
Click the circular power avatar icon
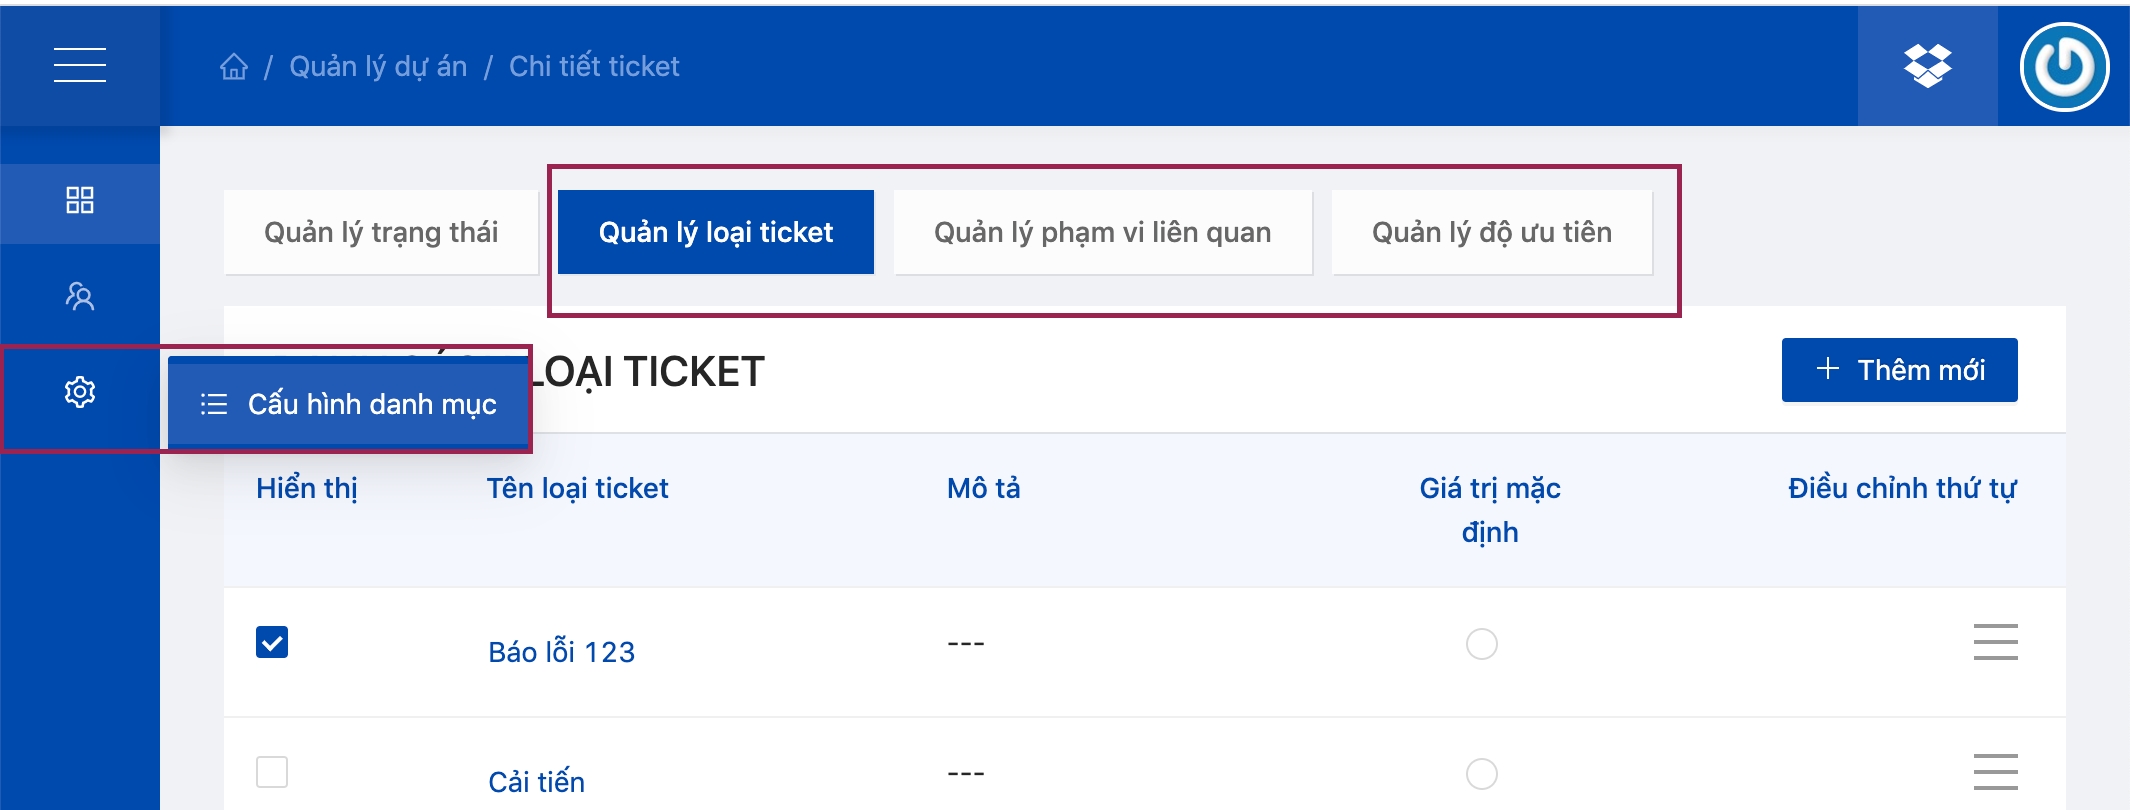[2064, 67]
